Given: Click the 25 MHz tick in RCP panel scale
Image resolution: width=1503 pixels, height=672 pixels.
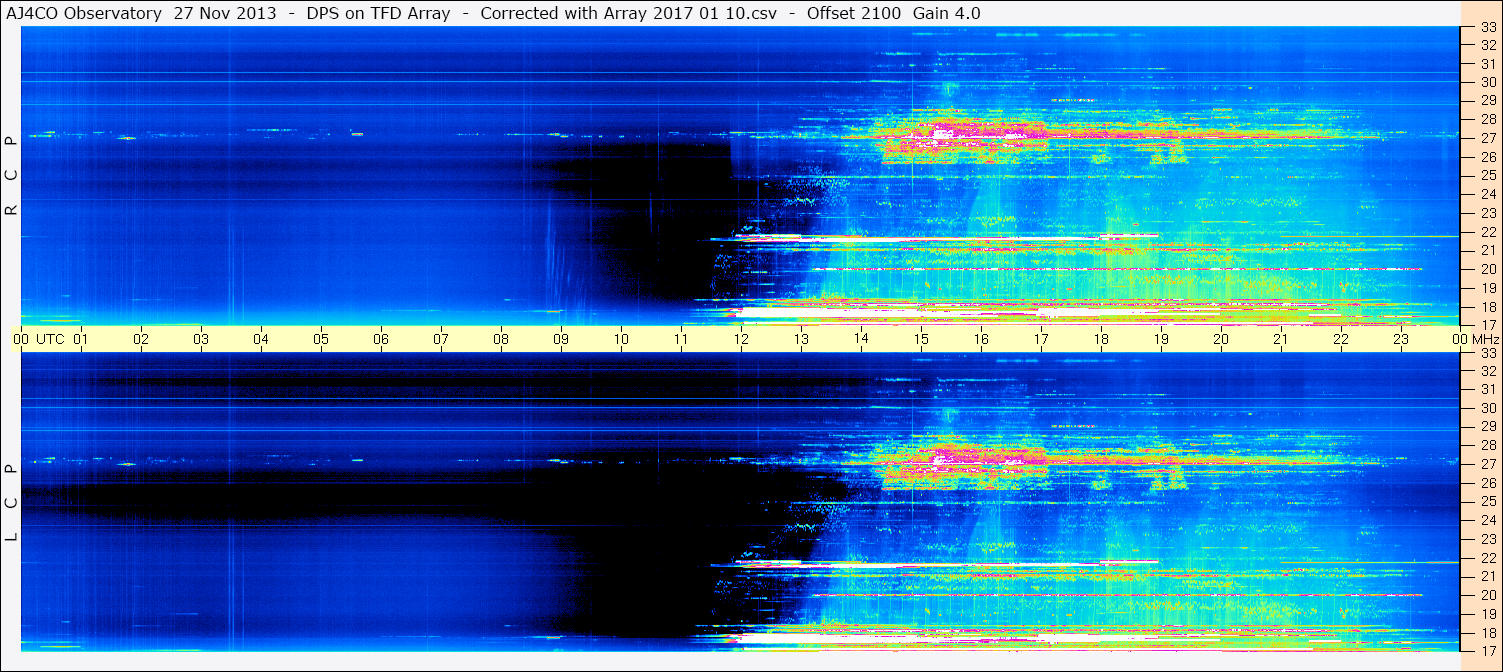Looking at the screenshot, I should coord(1487,176).
